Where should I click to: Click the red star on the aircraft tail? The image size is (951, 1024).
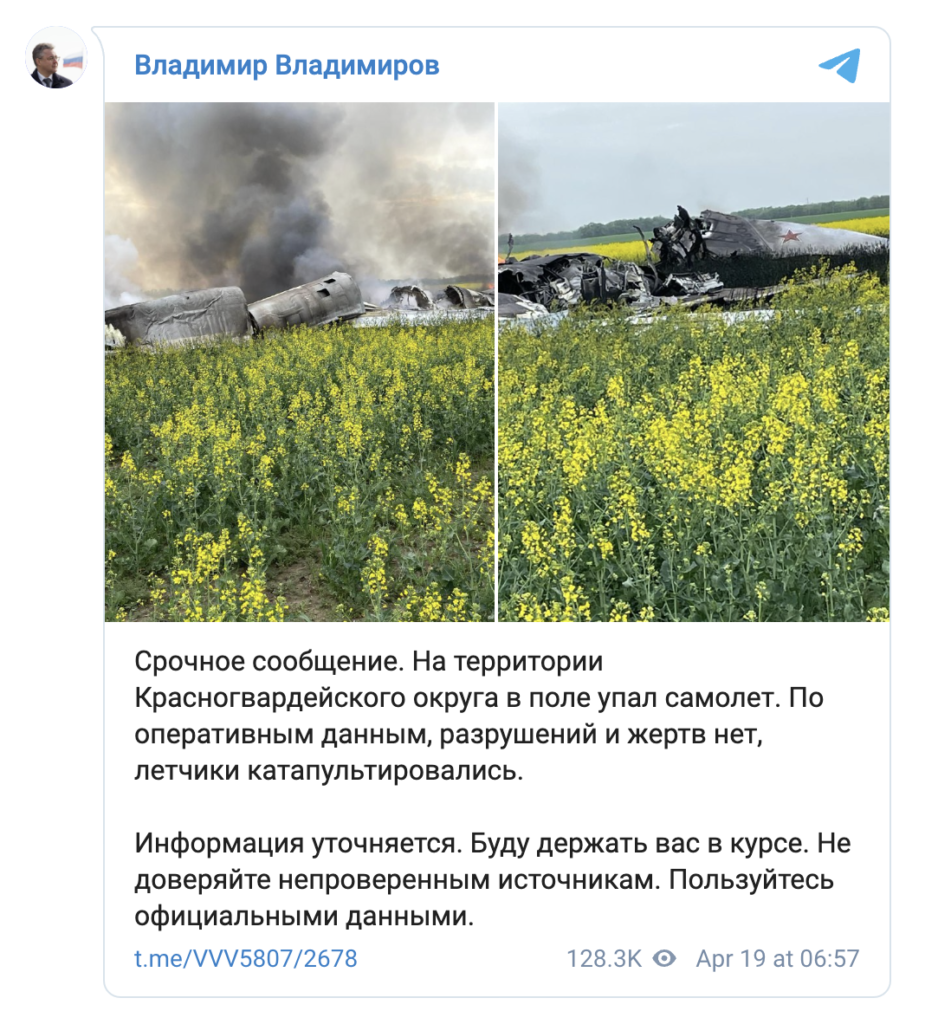point(792,235)
